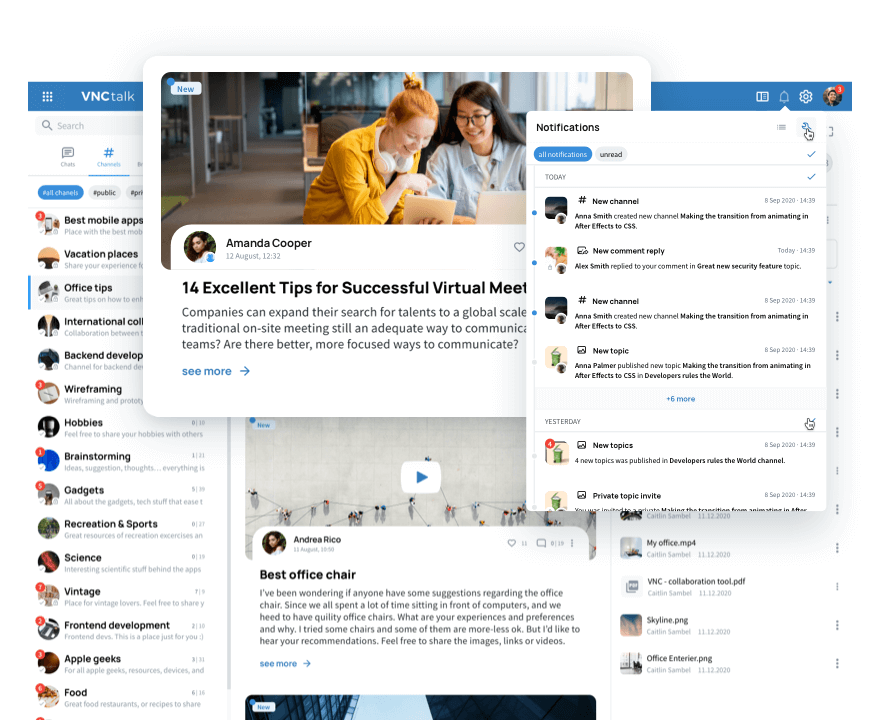Click the VNCtalk logo
The width and height of the screenshot is (881, 720).
[x=107, y=96]
